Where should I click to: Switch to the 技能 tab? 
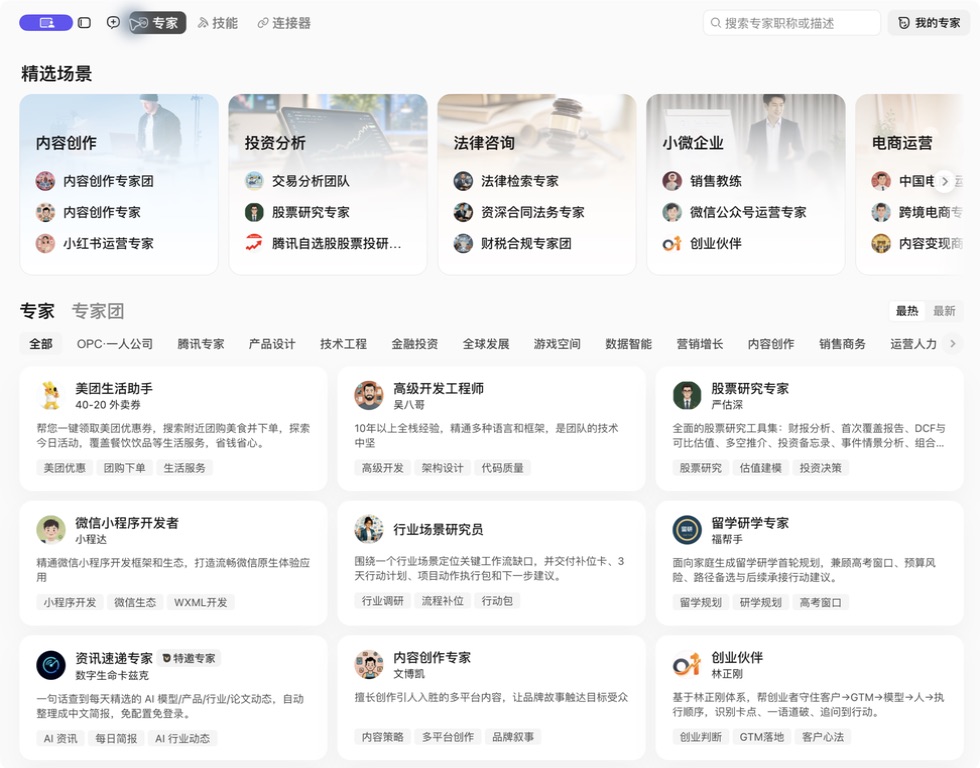point(218,23)
